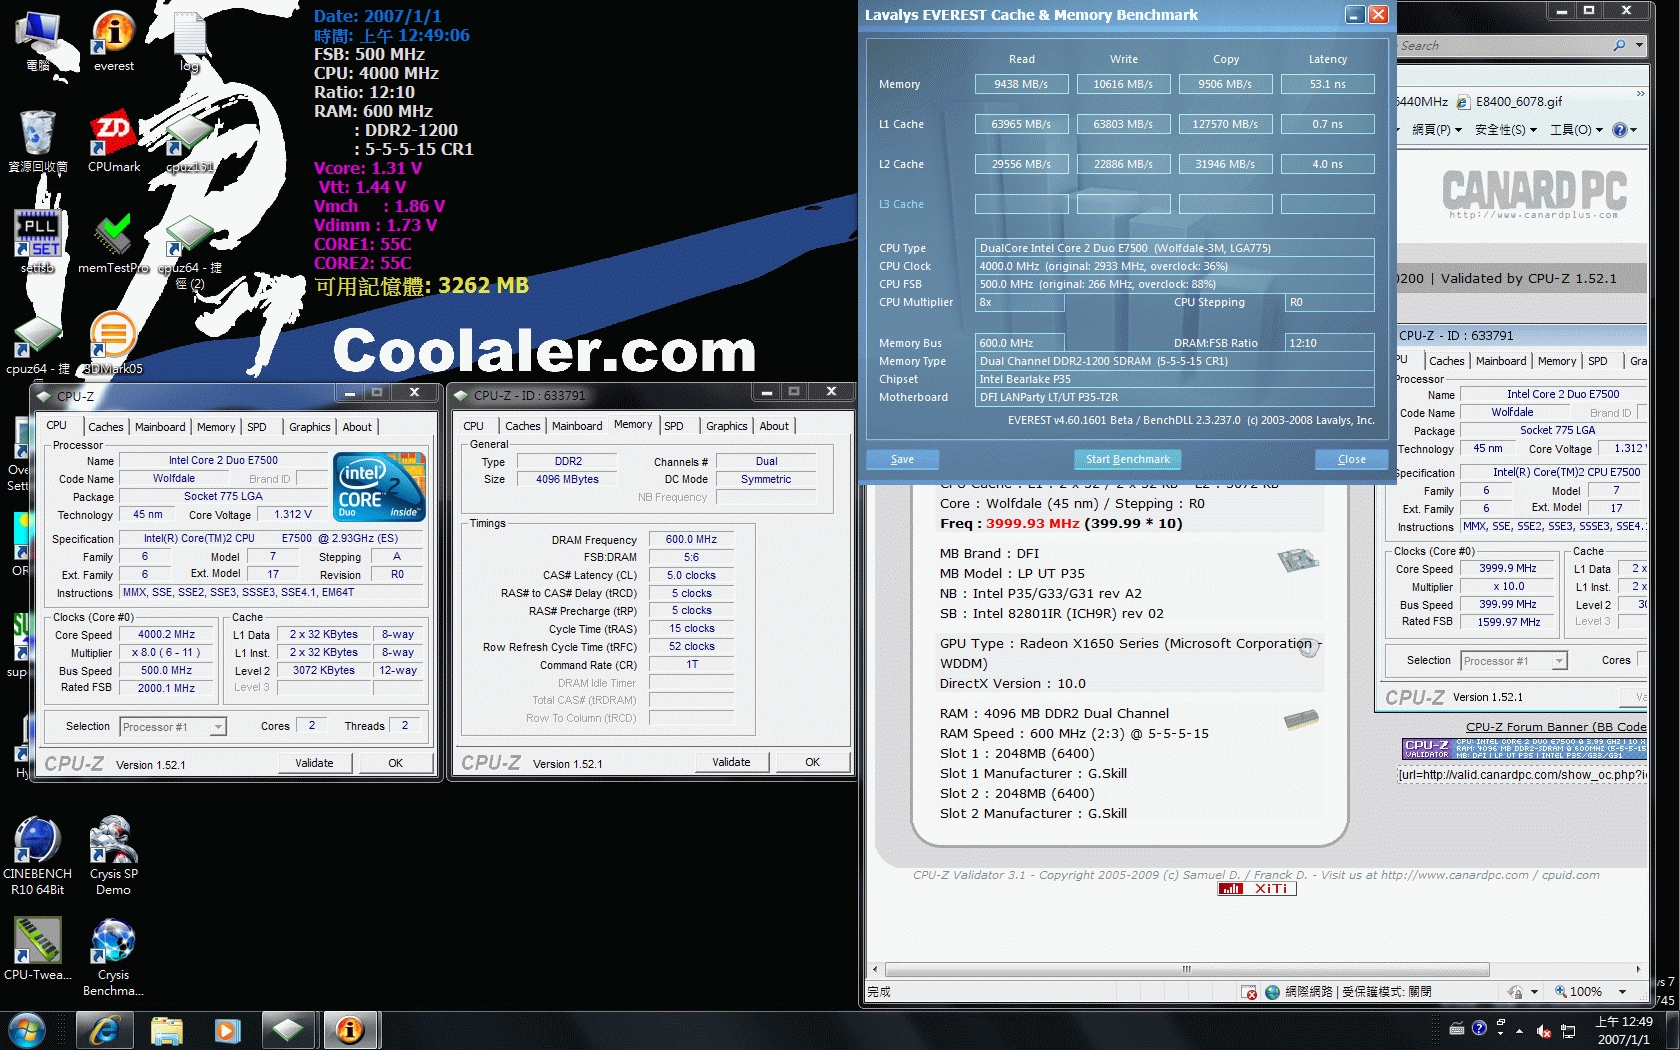
Task: Click the IE security zone status icon
Action: point(1272,992)
